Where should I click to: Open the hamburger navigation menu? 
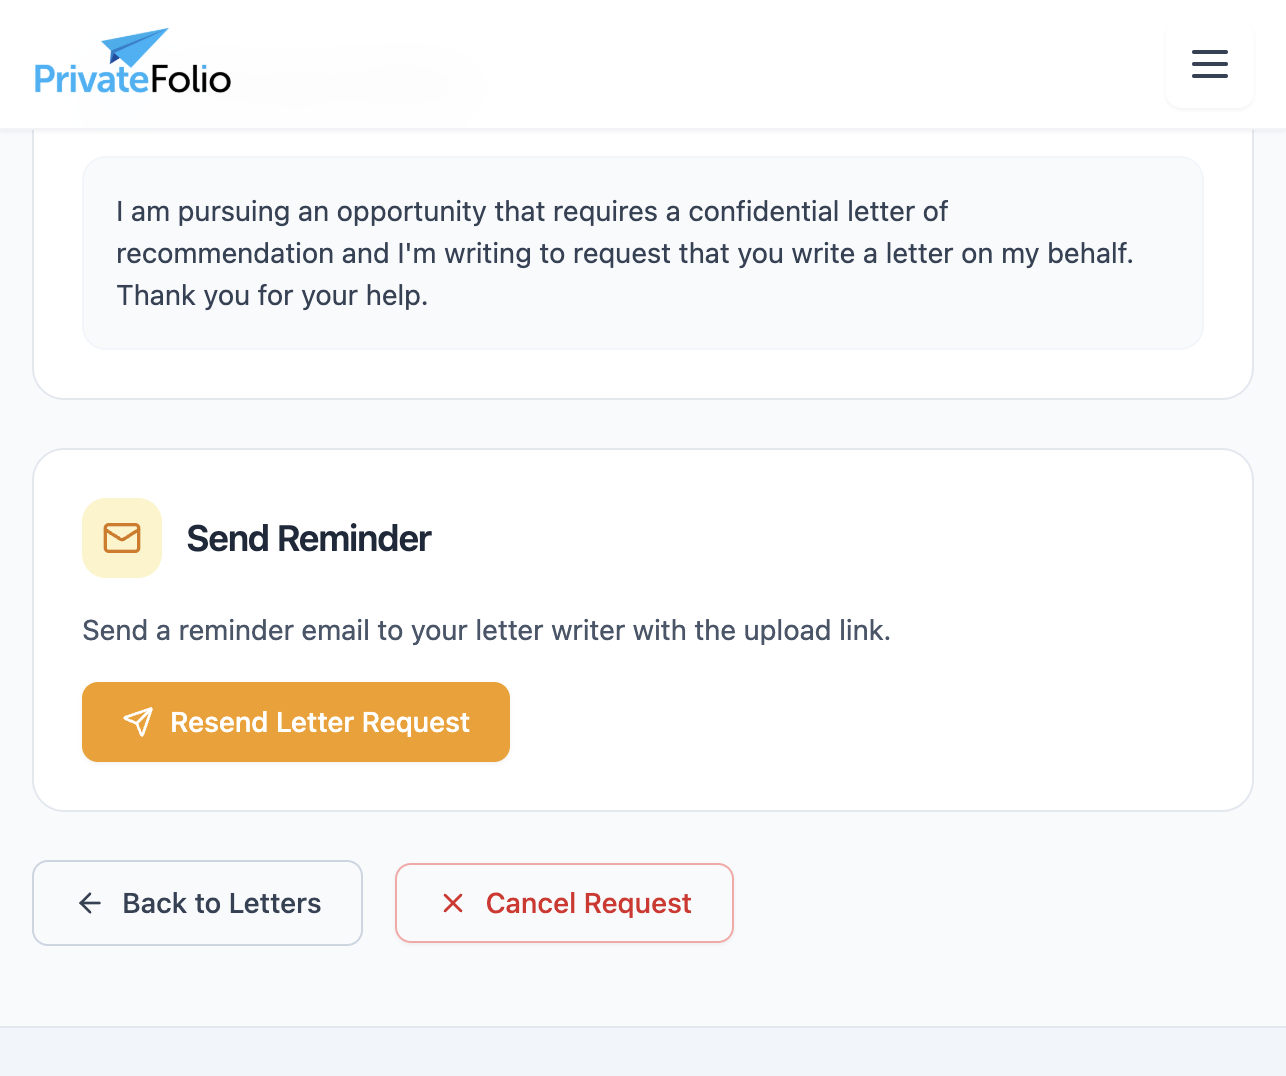point(1209,64)
